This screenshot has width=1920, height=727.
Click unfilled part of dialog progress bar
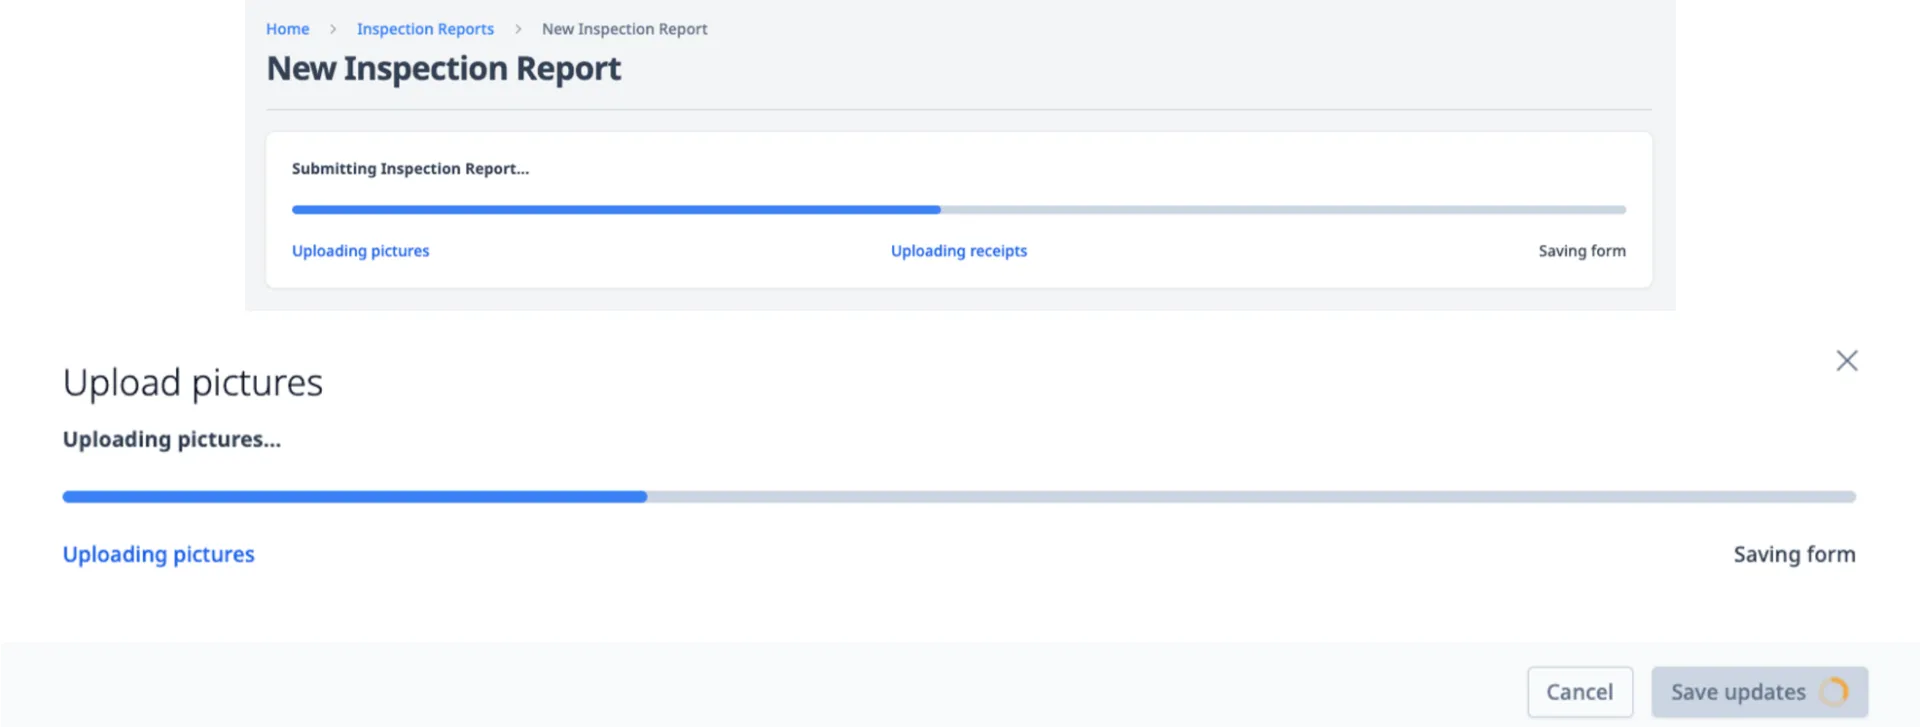[x=1251, y=497]
